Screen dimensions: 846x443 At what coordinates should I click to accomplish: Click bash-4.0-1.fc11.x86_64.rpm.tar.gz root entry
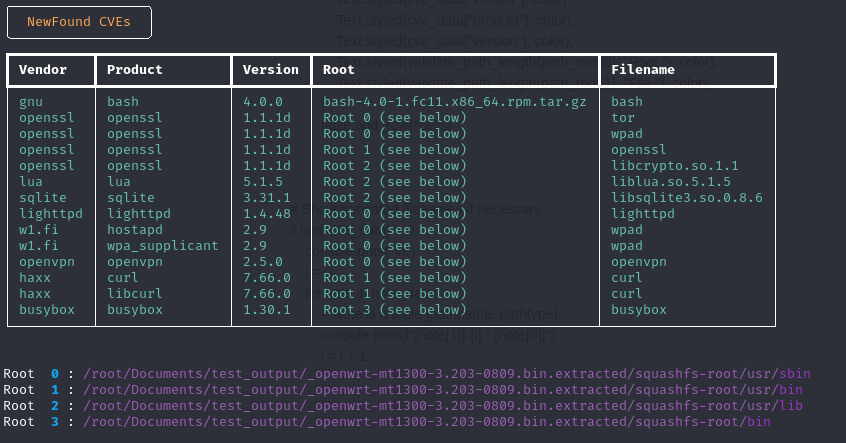(x=454, y=101)
